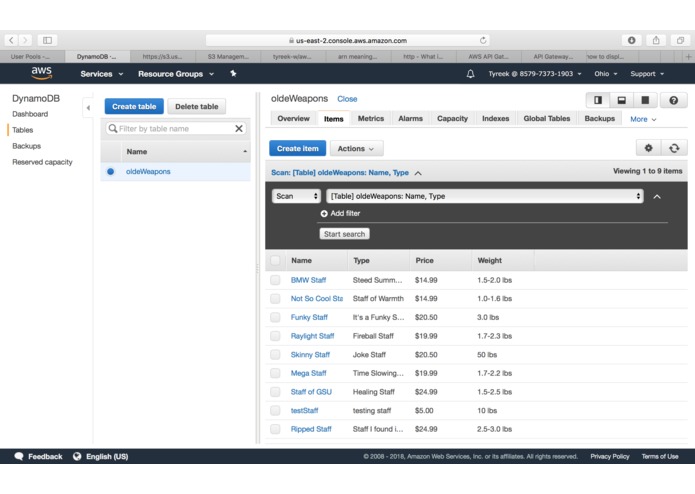The image size is (695, 494).
Task: Check the Raylight Staff row checkbox
Action: [x=275, y=336]
